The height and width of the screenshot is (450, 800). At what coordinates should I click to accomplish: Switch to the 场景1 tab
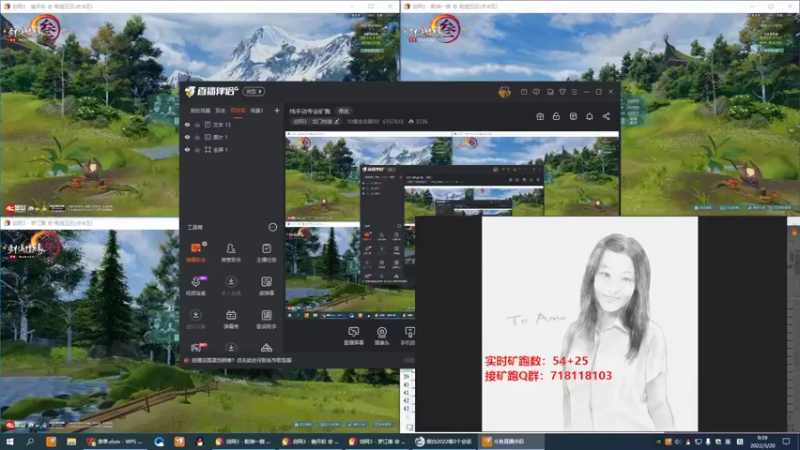click(257, 111)
